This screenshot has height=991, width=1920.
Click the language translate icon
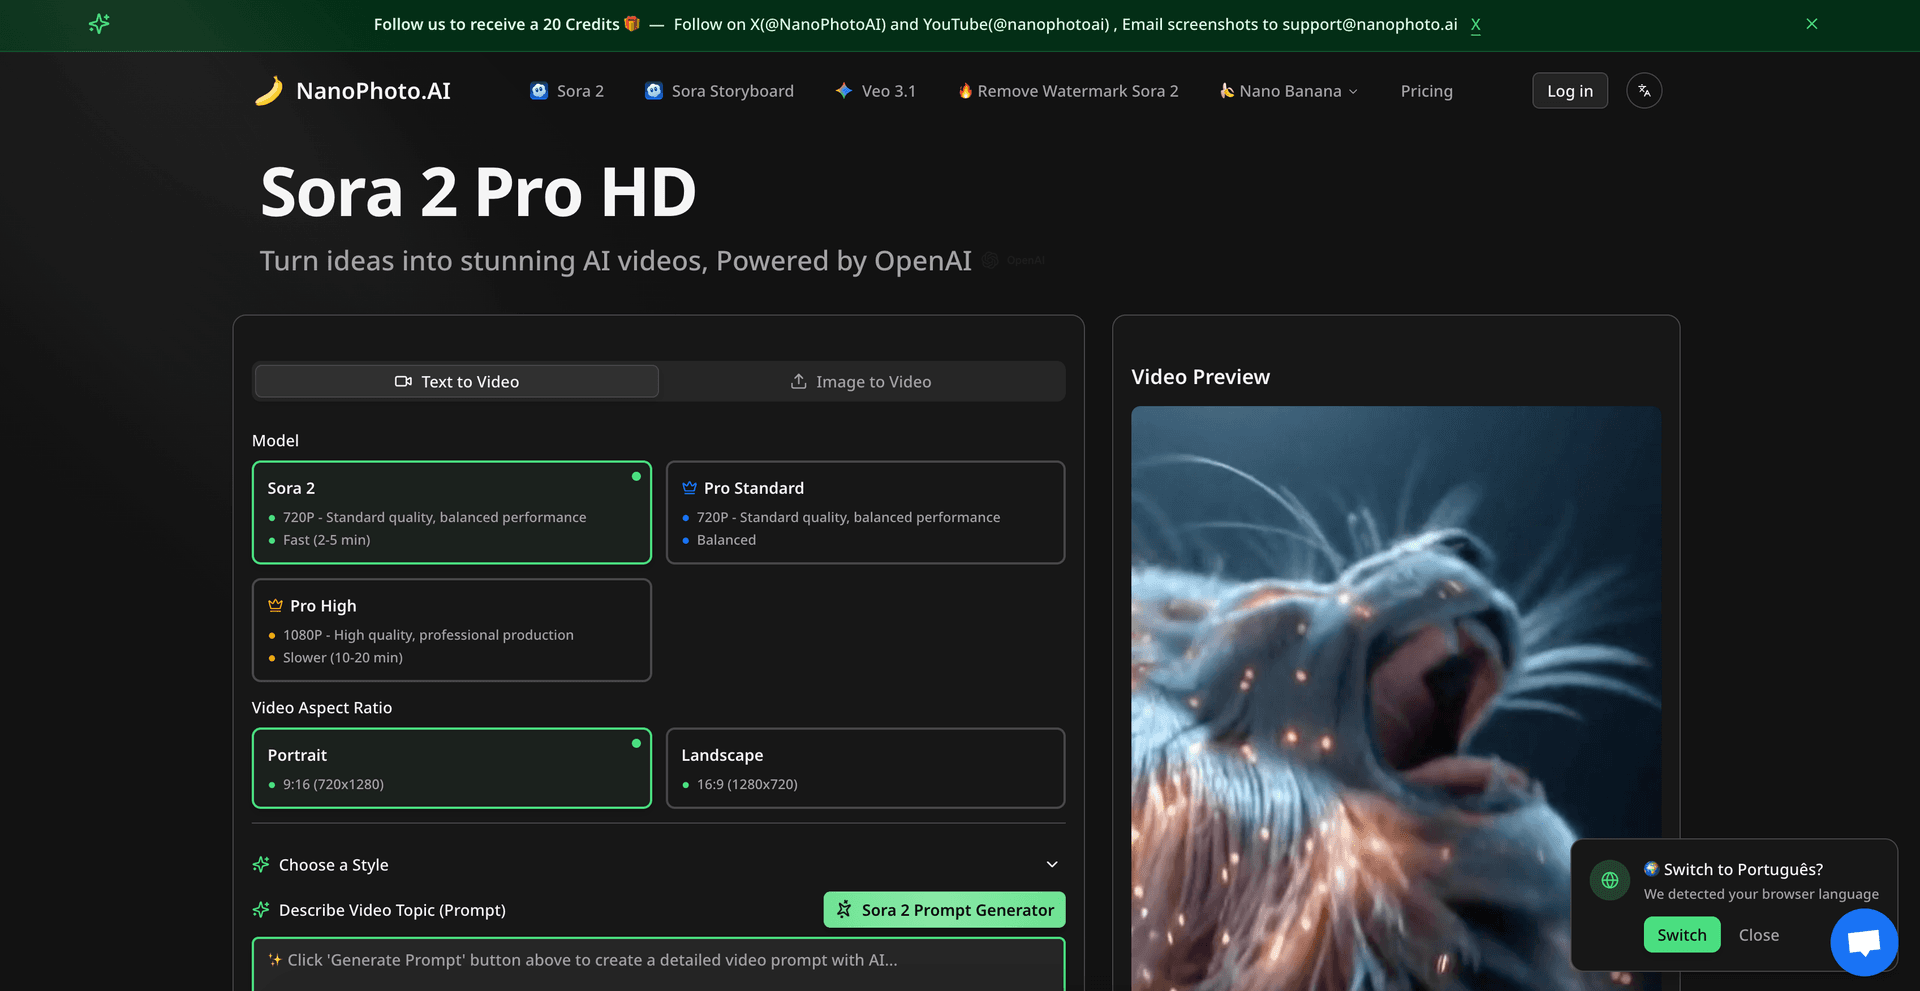1644,91
